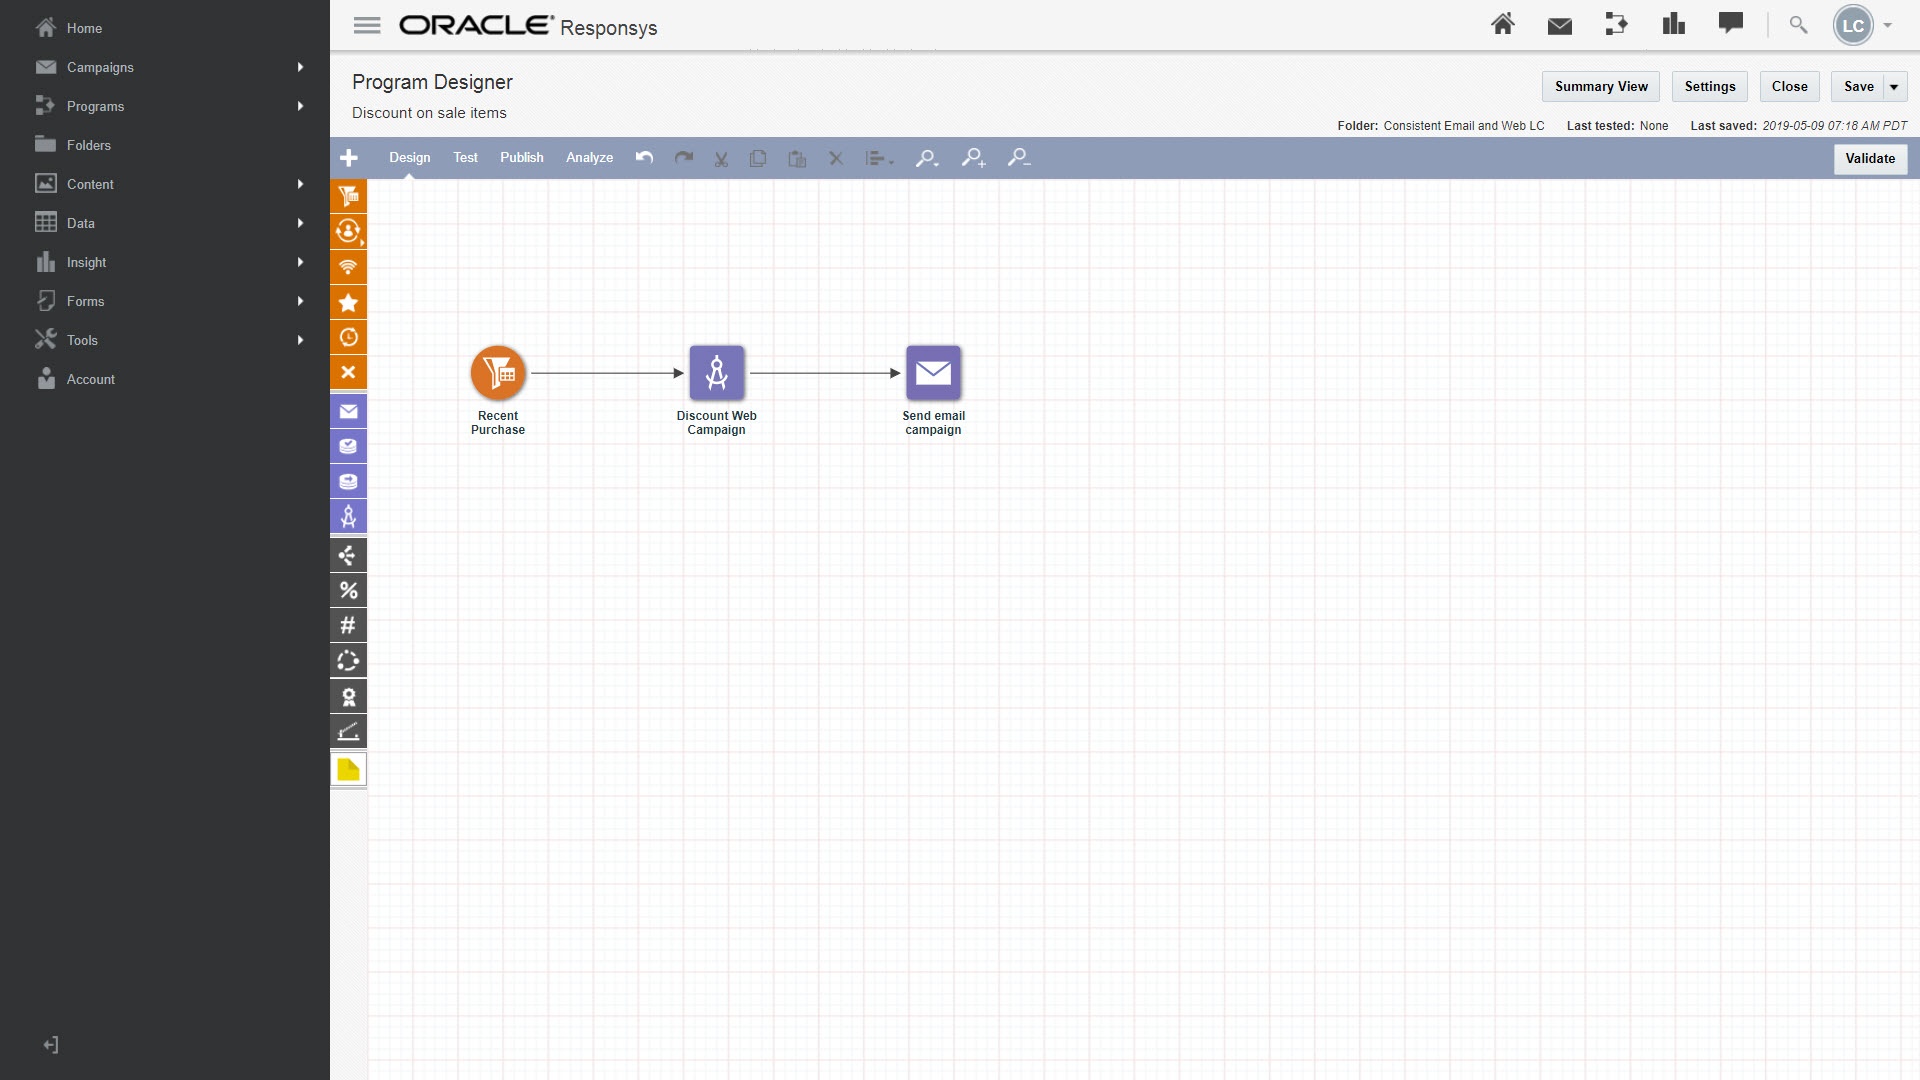The height and width of the screenshot is (1080, 1920).
Task: Click the Recent Purchase filter node
Action: (x=498, y=373)
